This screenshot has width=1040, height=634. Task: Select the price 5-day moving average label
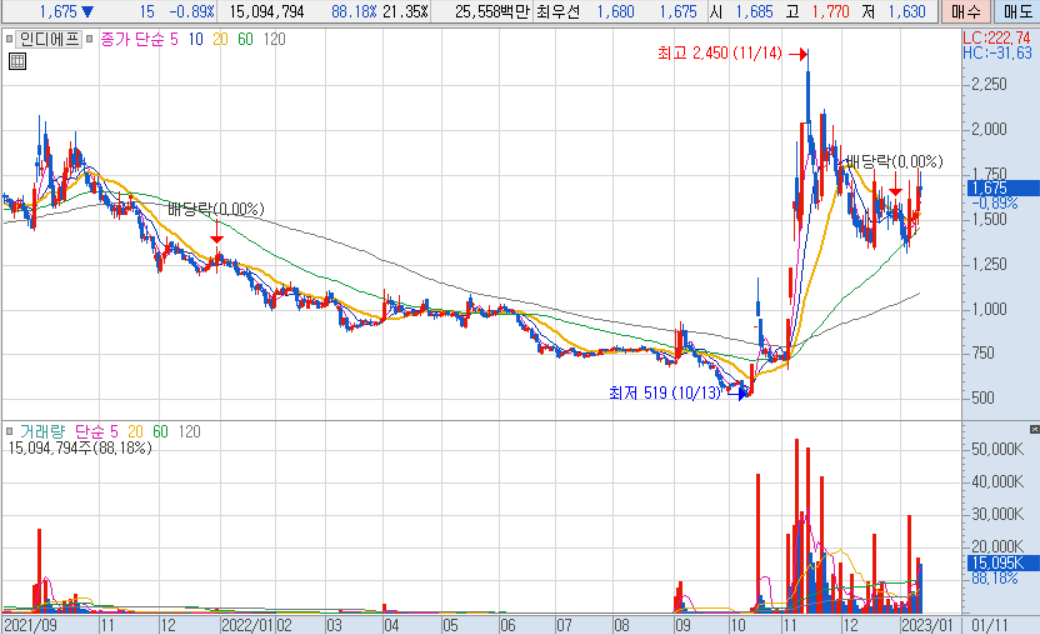click(x=174, y=39)
